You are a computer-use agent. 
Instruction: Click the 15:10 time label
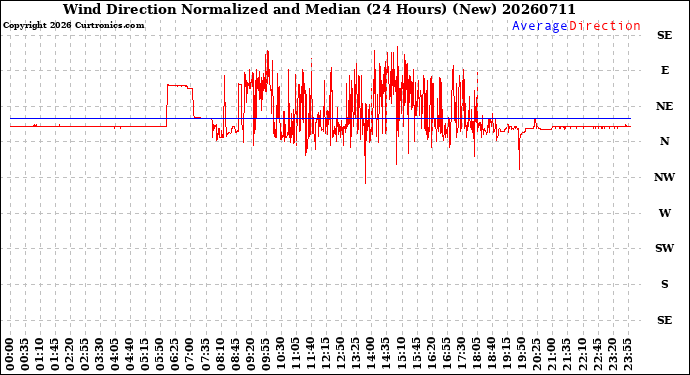[x=400, y=354]
